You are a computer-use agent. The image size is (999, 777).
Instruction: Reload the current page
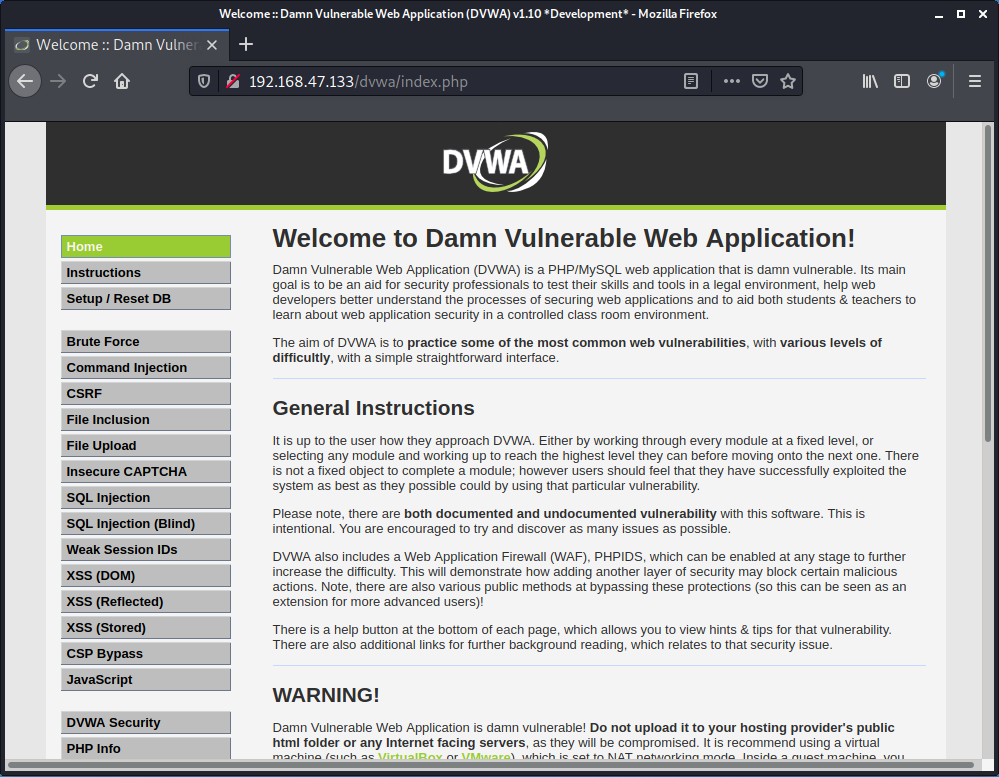point(90,82)
